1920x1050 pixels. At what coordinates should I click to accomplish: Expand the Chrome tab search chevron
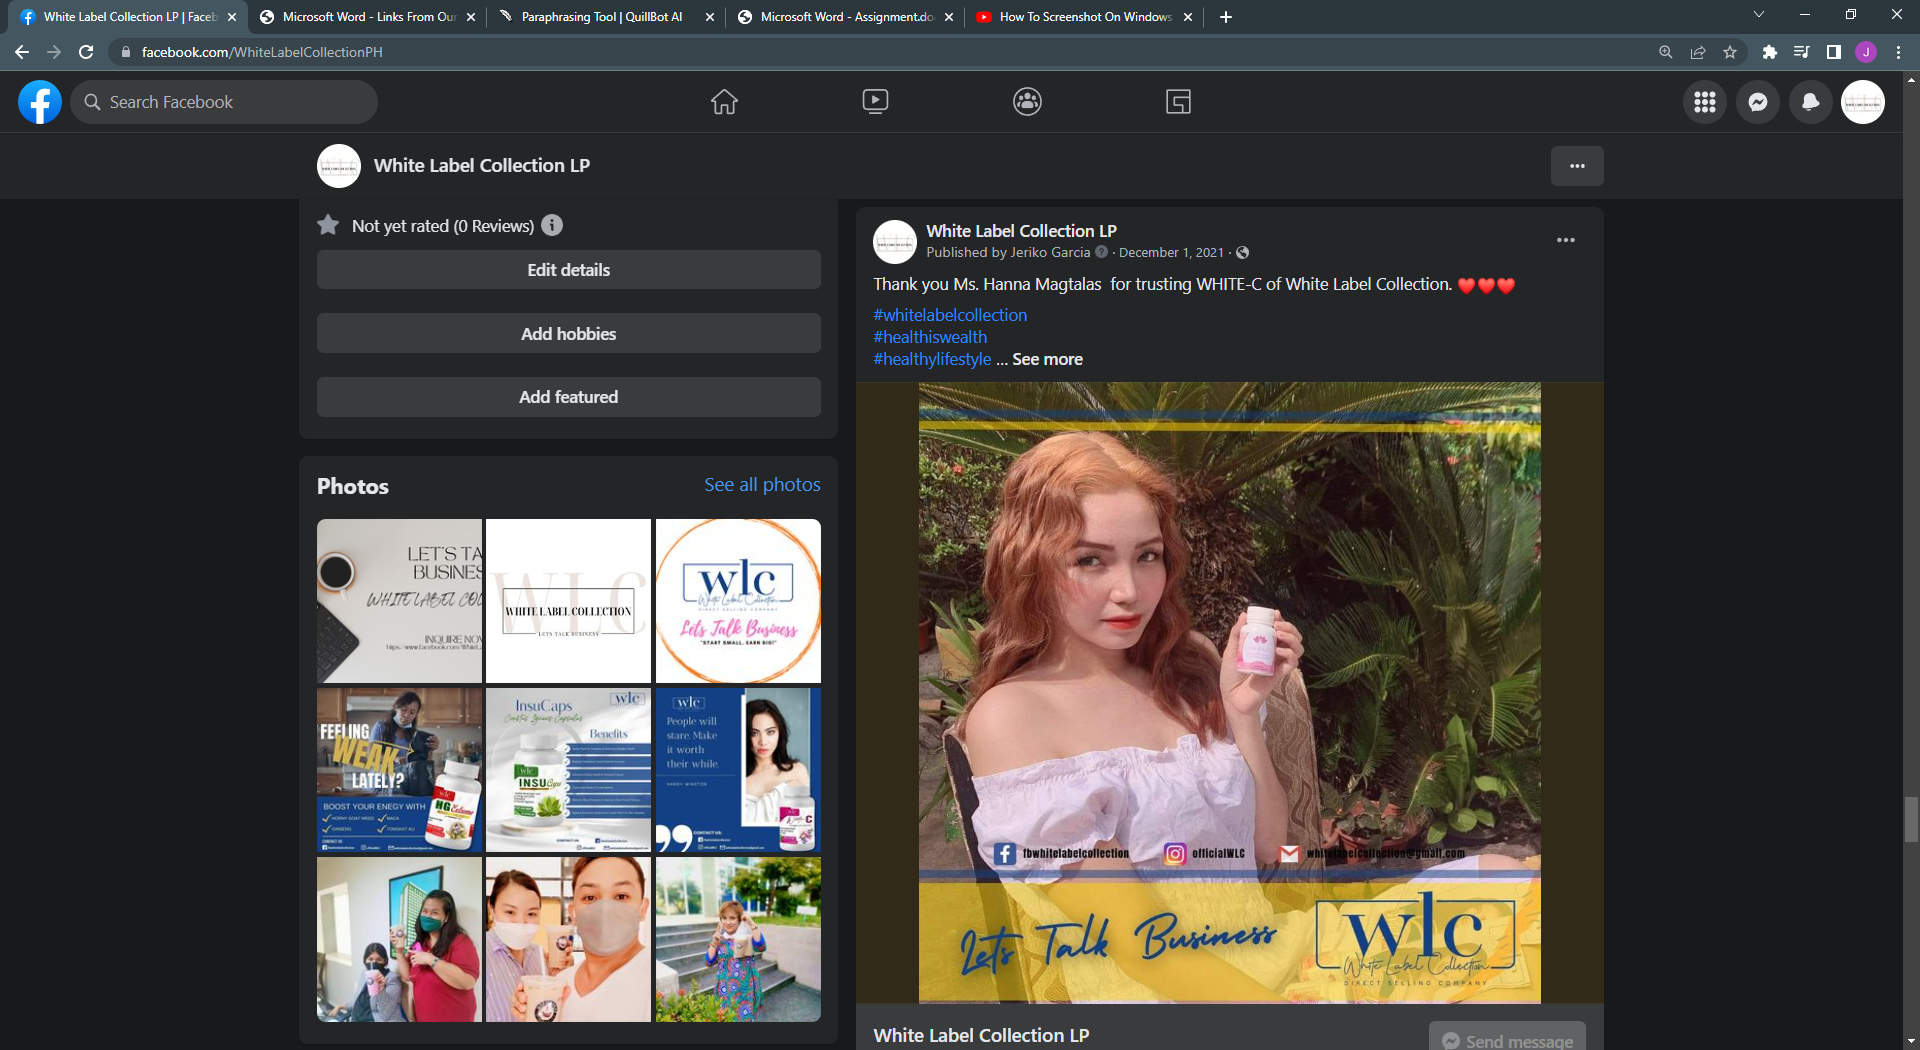(1759, 15)
